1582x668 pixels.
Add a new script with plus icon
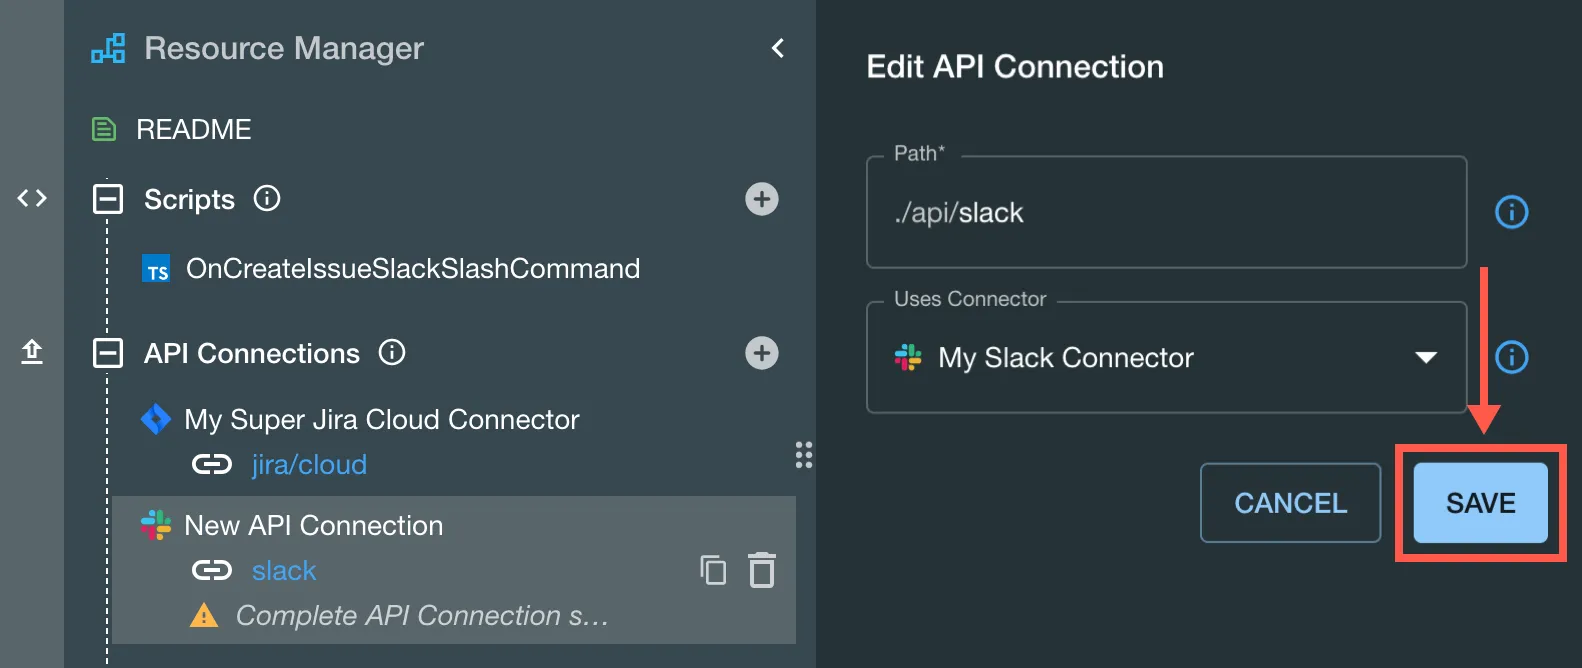click(x=762, y=199)
